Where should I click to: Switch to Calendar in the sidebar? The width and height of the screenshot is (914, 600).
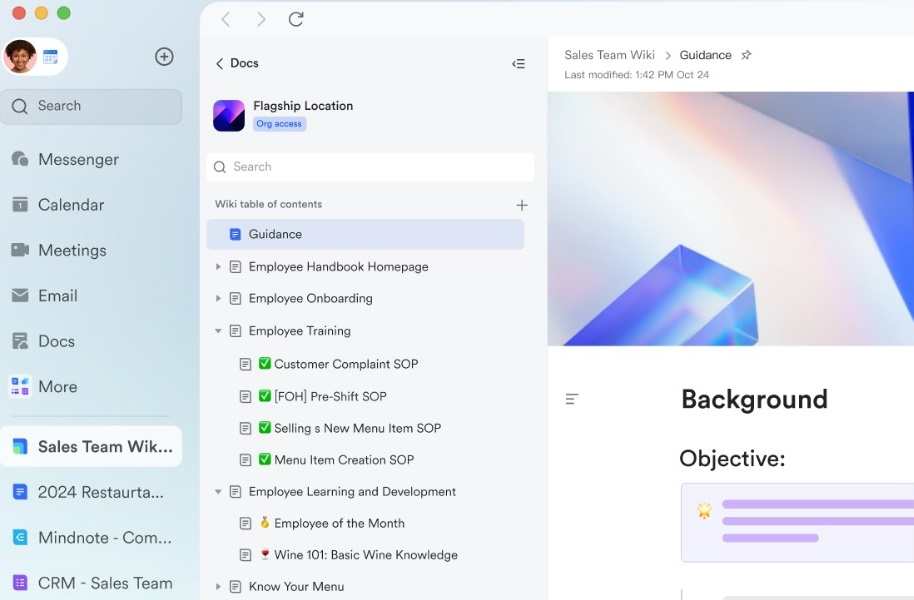click(x=70, y=205)
